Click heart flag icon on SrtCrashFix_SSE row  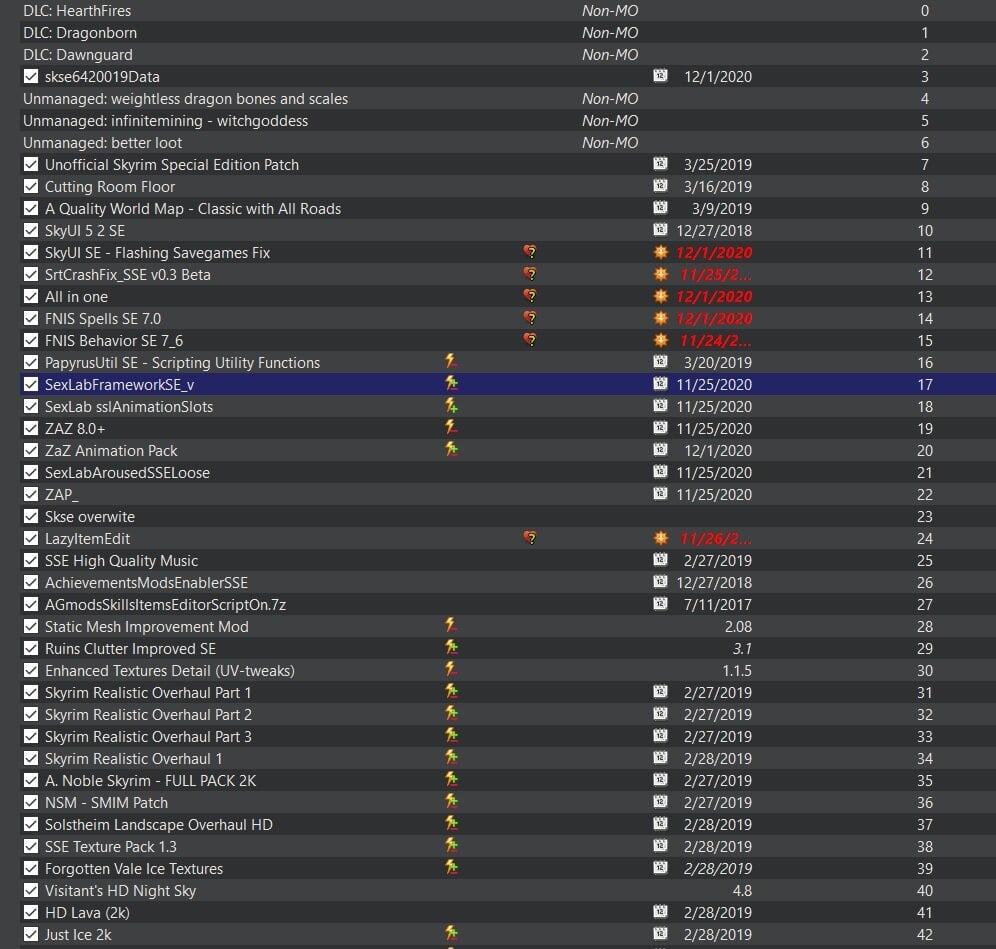[x=530, y=274]
